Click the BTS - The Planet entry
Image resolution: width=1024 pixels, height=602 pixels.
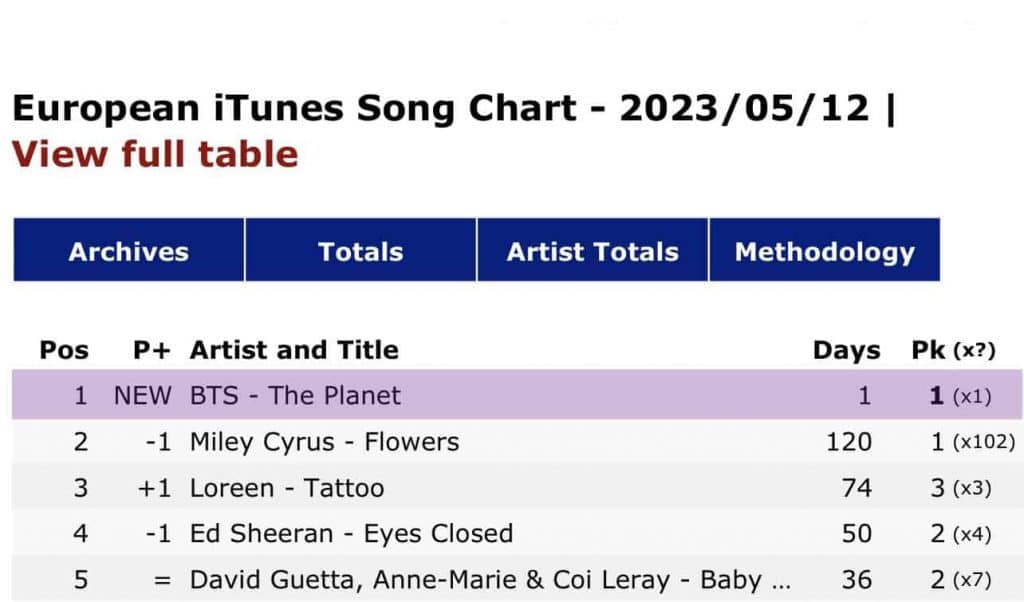point(295,395)
